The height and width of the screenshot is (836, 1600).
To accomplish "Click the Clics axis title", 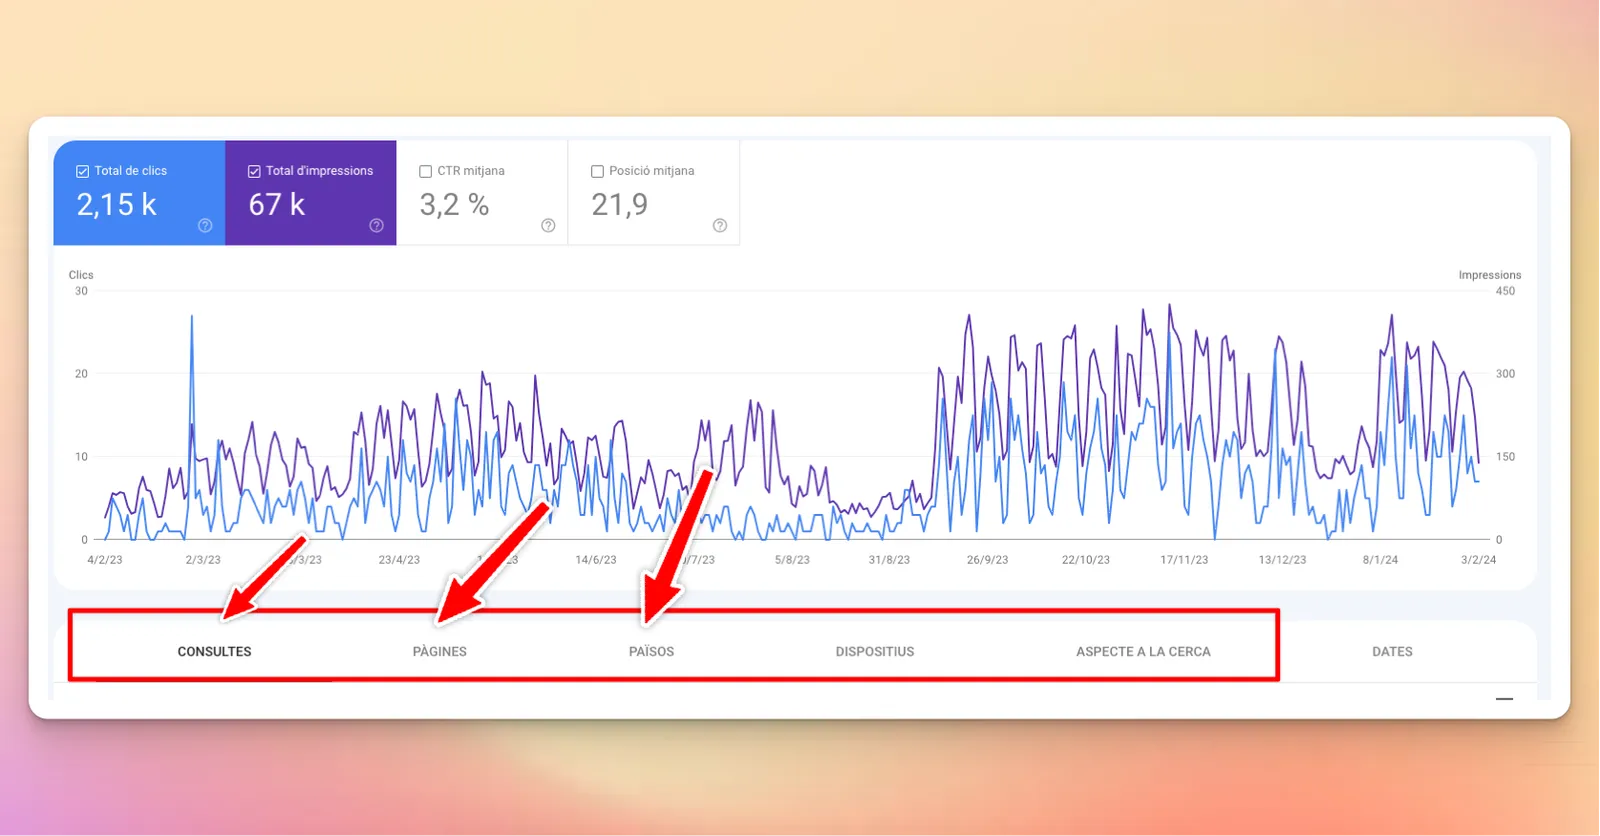I will 81,275.
